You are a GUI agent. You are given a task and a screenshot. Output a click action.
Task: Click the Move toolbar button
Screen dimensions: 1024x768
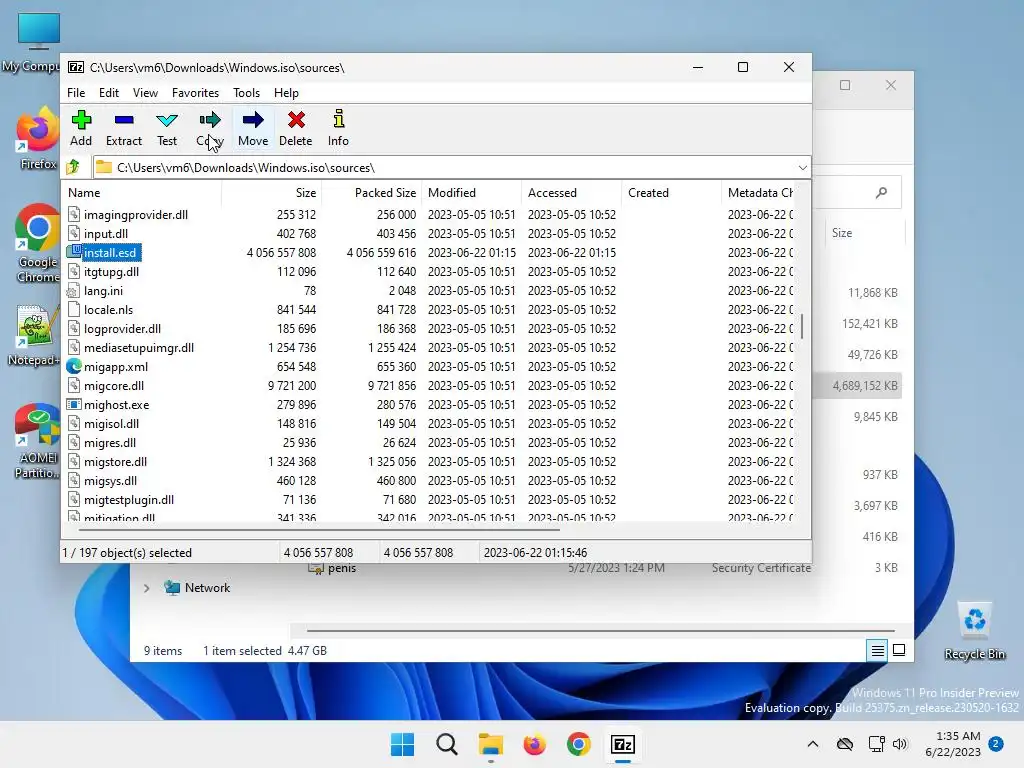click(x=253, y=128)
